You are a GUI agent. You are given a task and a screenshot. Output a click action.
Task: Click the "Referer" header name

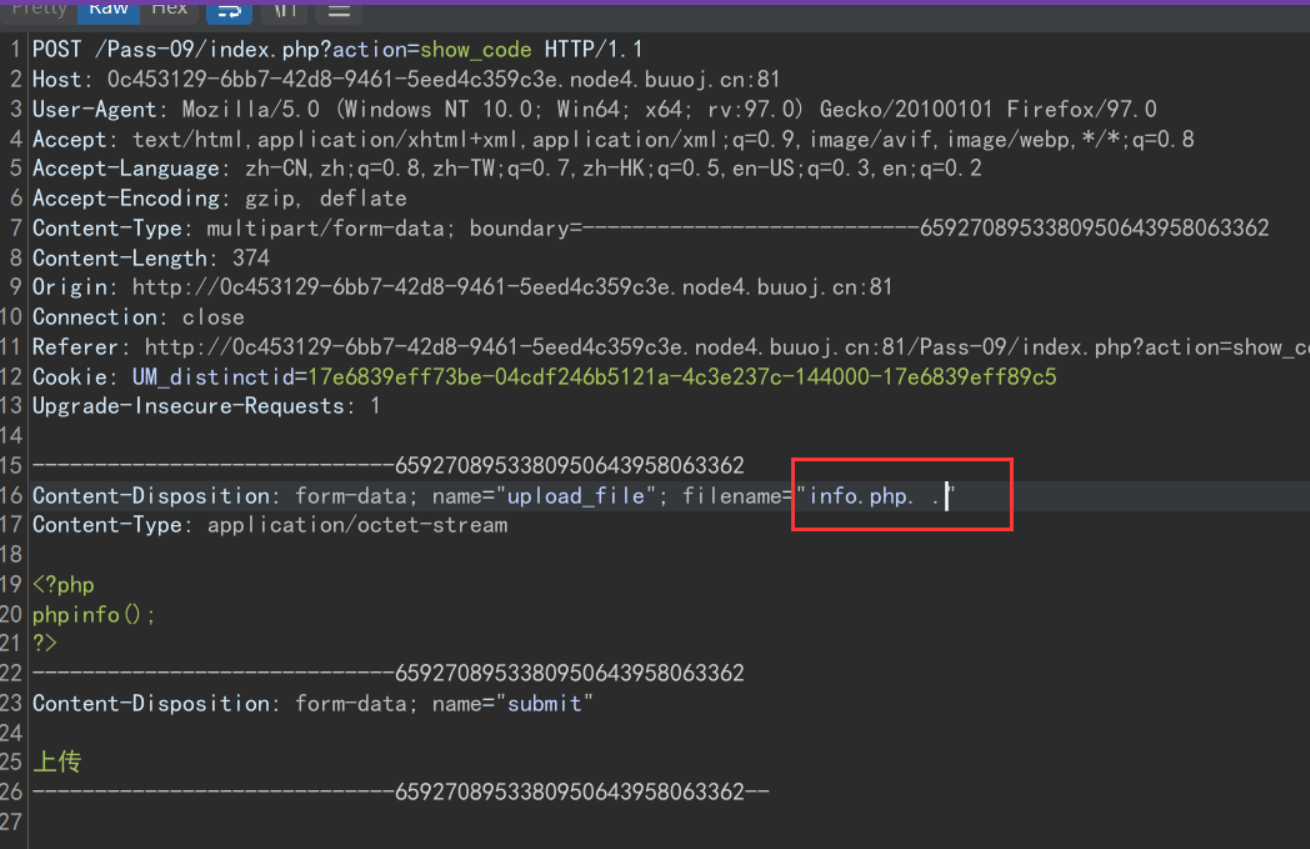click(x=76, y=348)
